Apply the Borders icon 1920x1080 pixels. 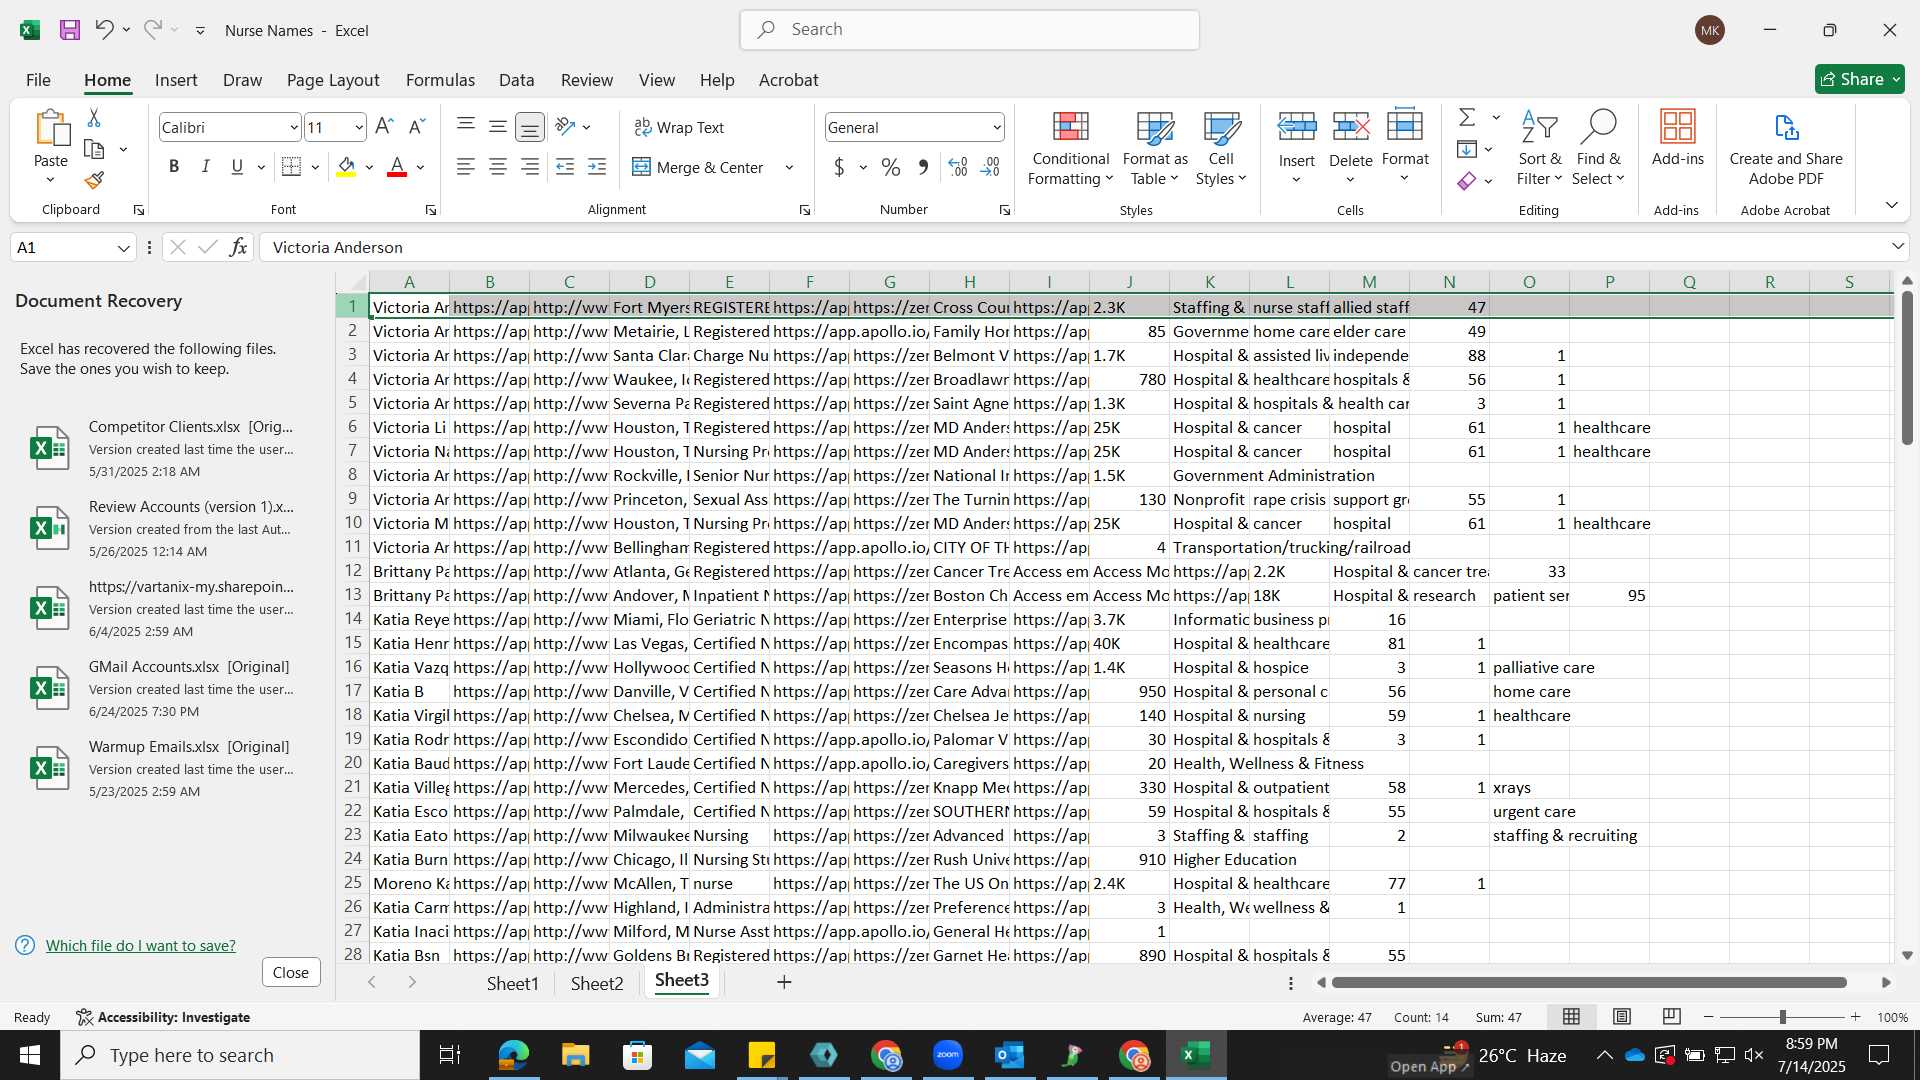291,167
